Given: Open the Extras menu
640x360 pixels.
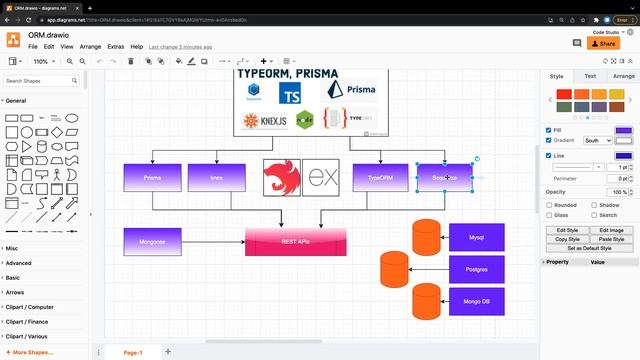Looking at the screenshot, I should pyautogui.click(x=116, y=47).
